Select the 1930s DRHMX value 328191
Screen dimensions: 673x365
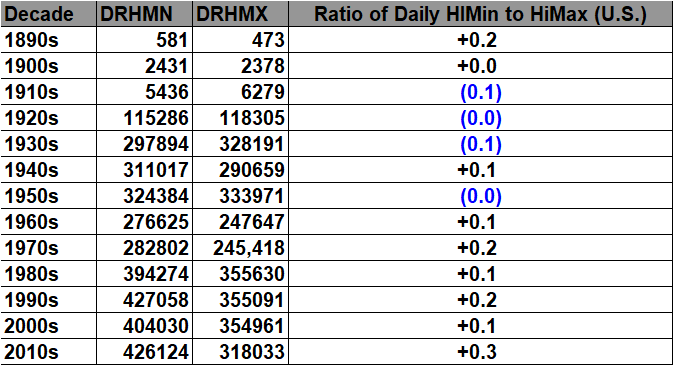(252, 144)
